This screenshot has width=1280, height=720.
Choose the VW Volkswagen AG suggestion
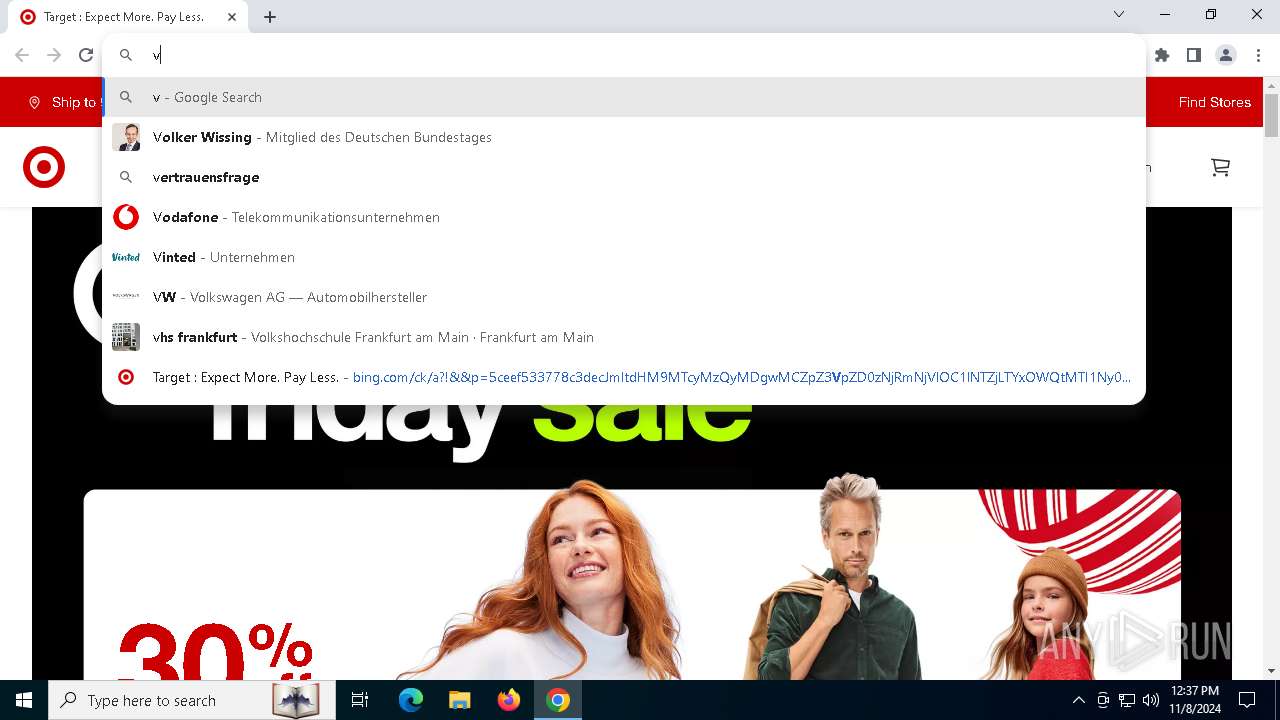pos(624,297)
